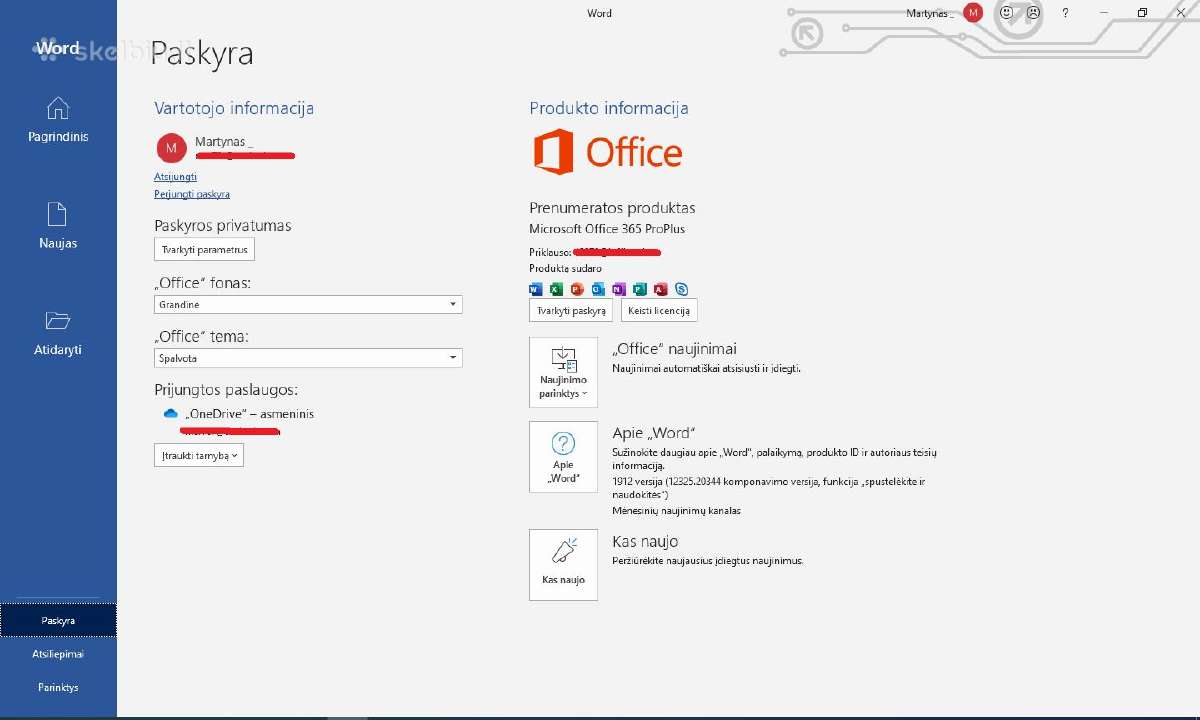Click the Martynas name under Vartotojo informacija

pos(224,142)
